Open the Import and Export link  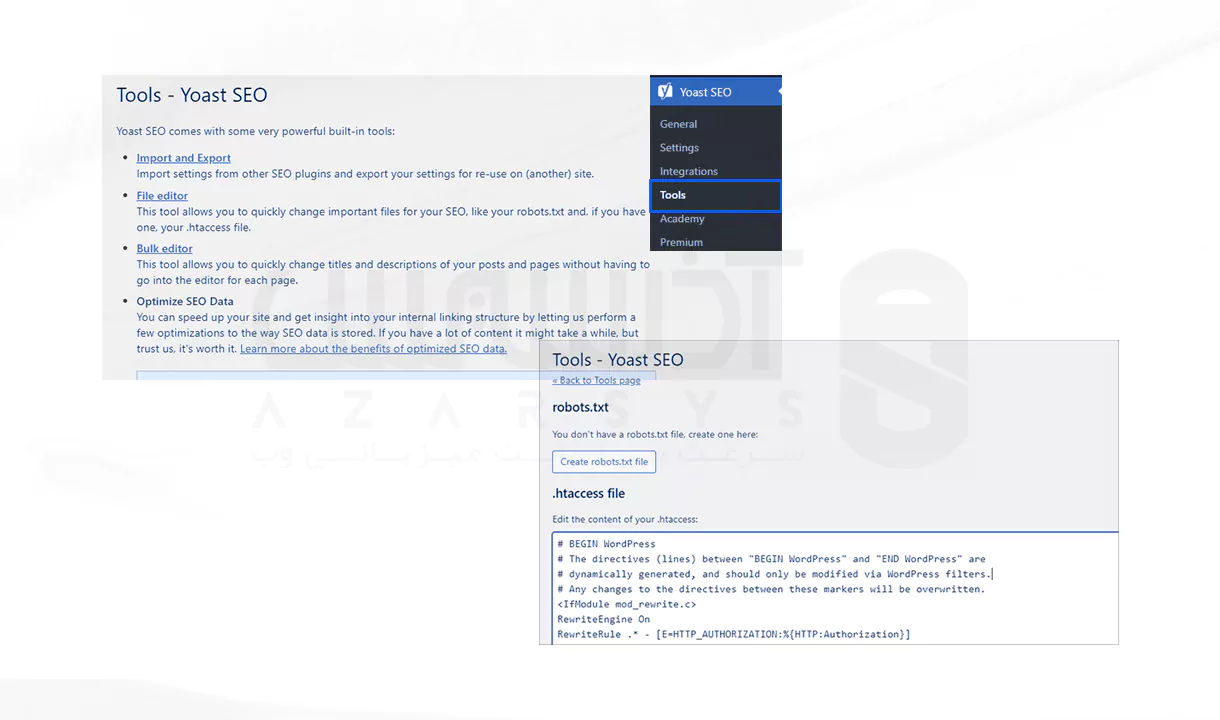point(184,158)
